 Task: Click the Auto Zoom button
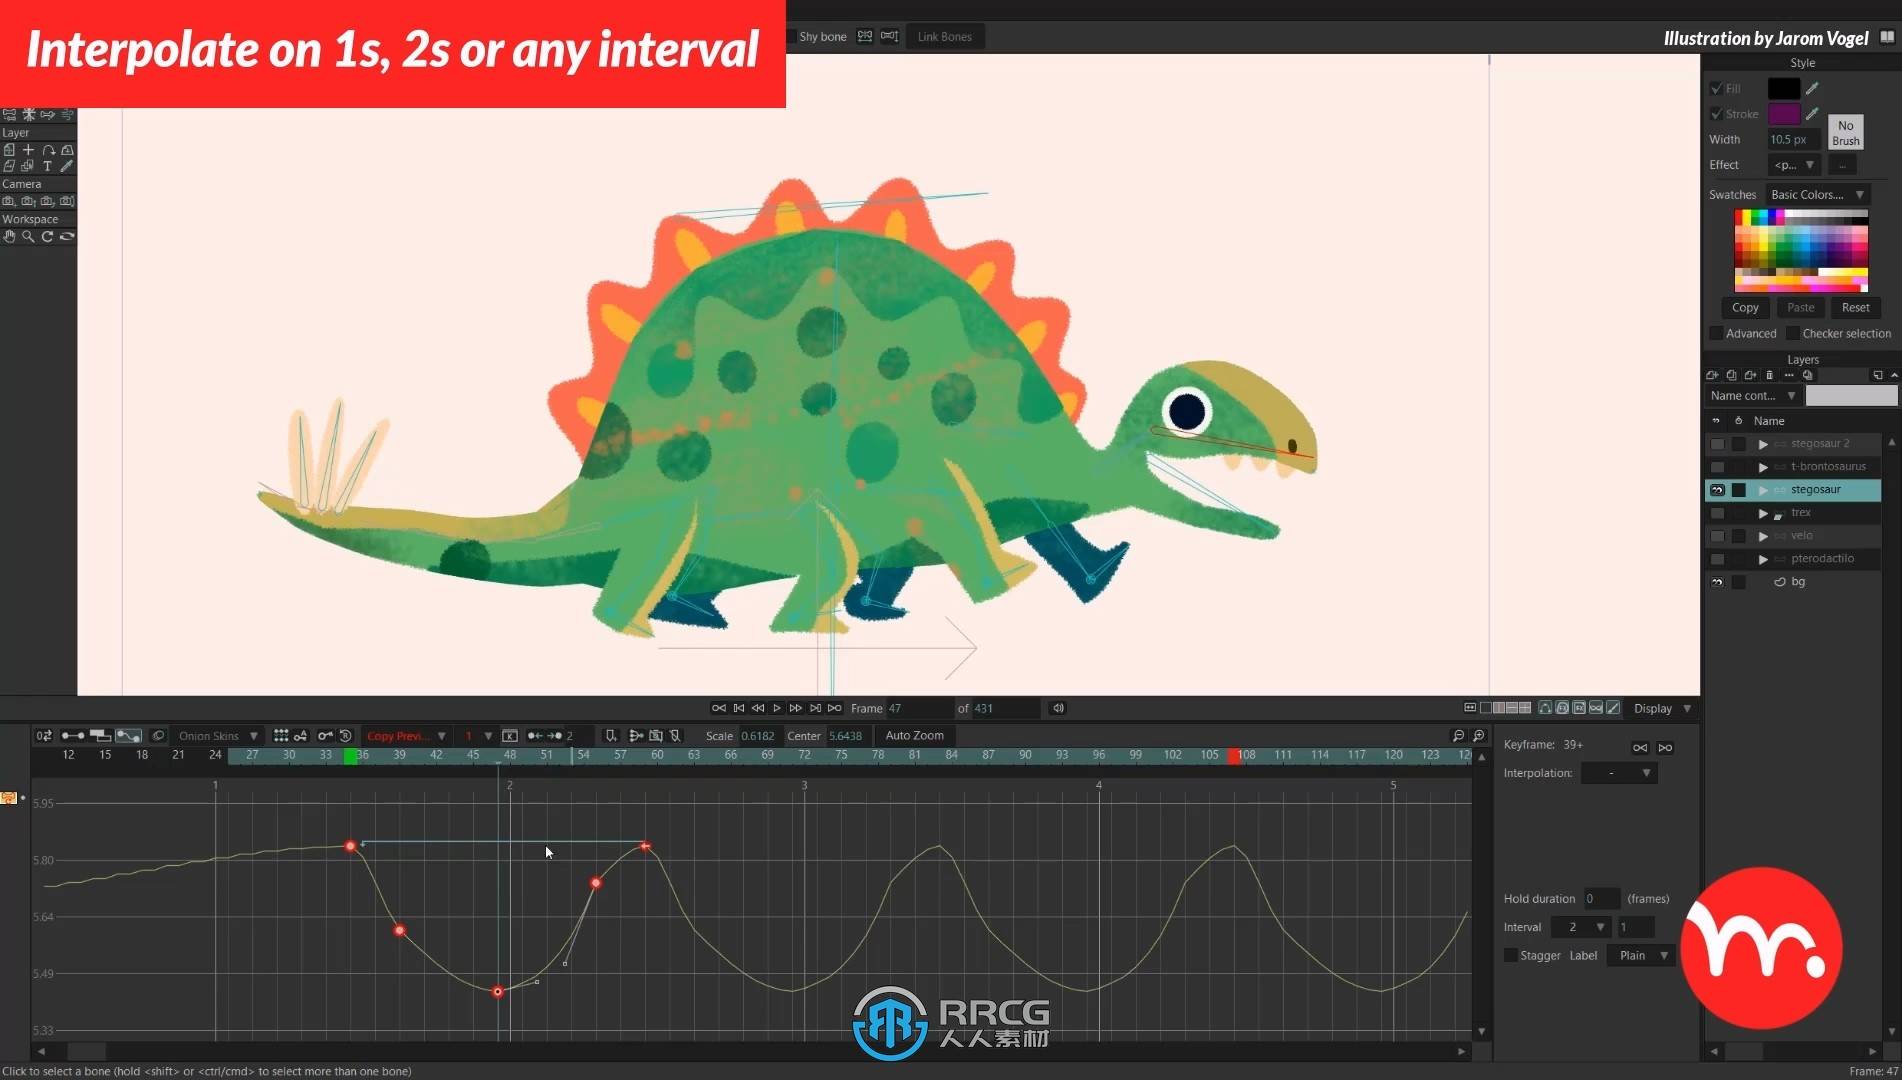point(914,736)
